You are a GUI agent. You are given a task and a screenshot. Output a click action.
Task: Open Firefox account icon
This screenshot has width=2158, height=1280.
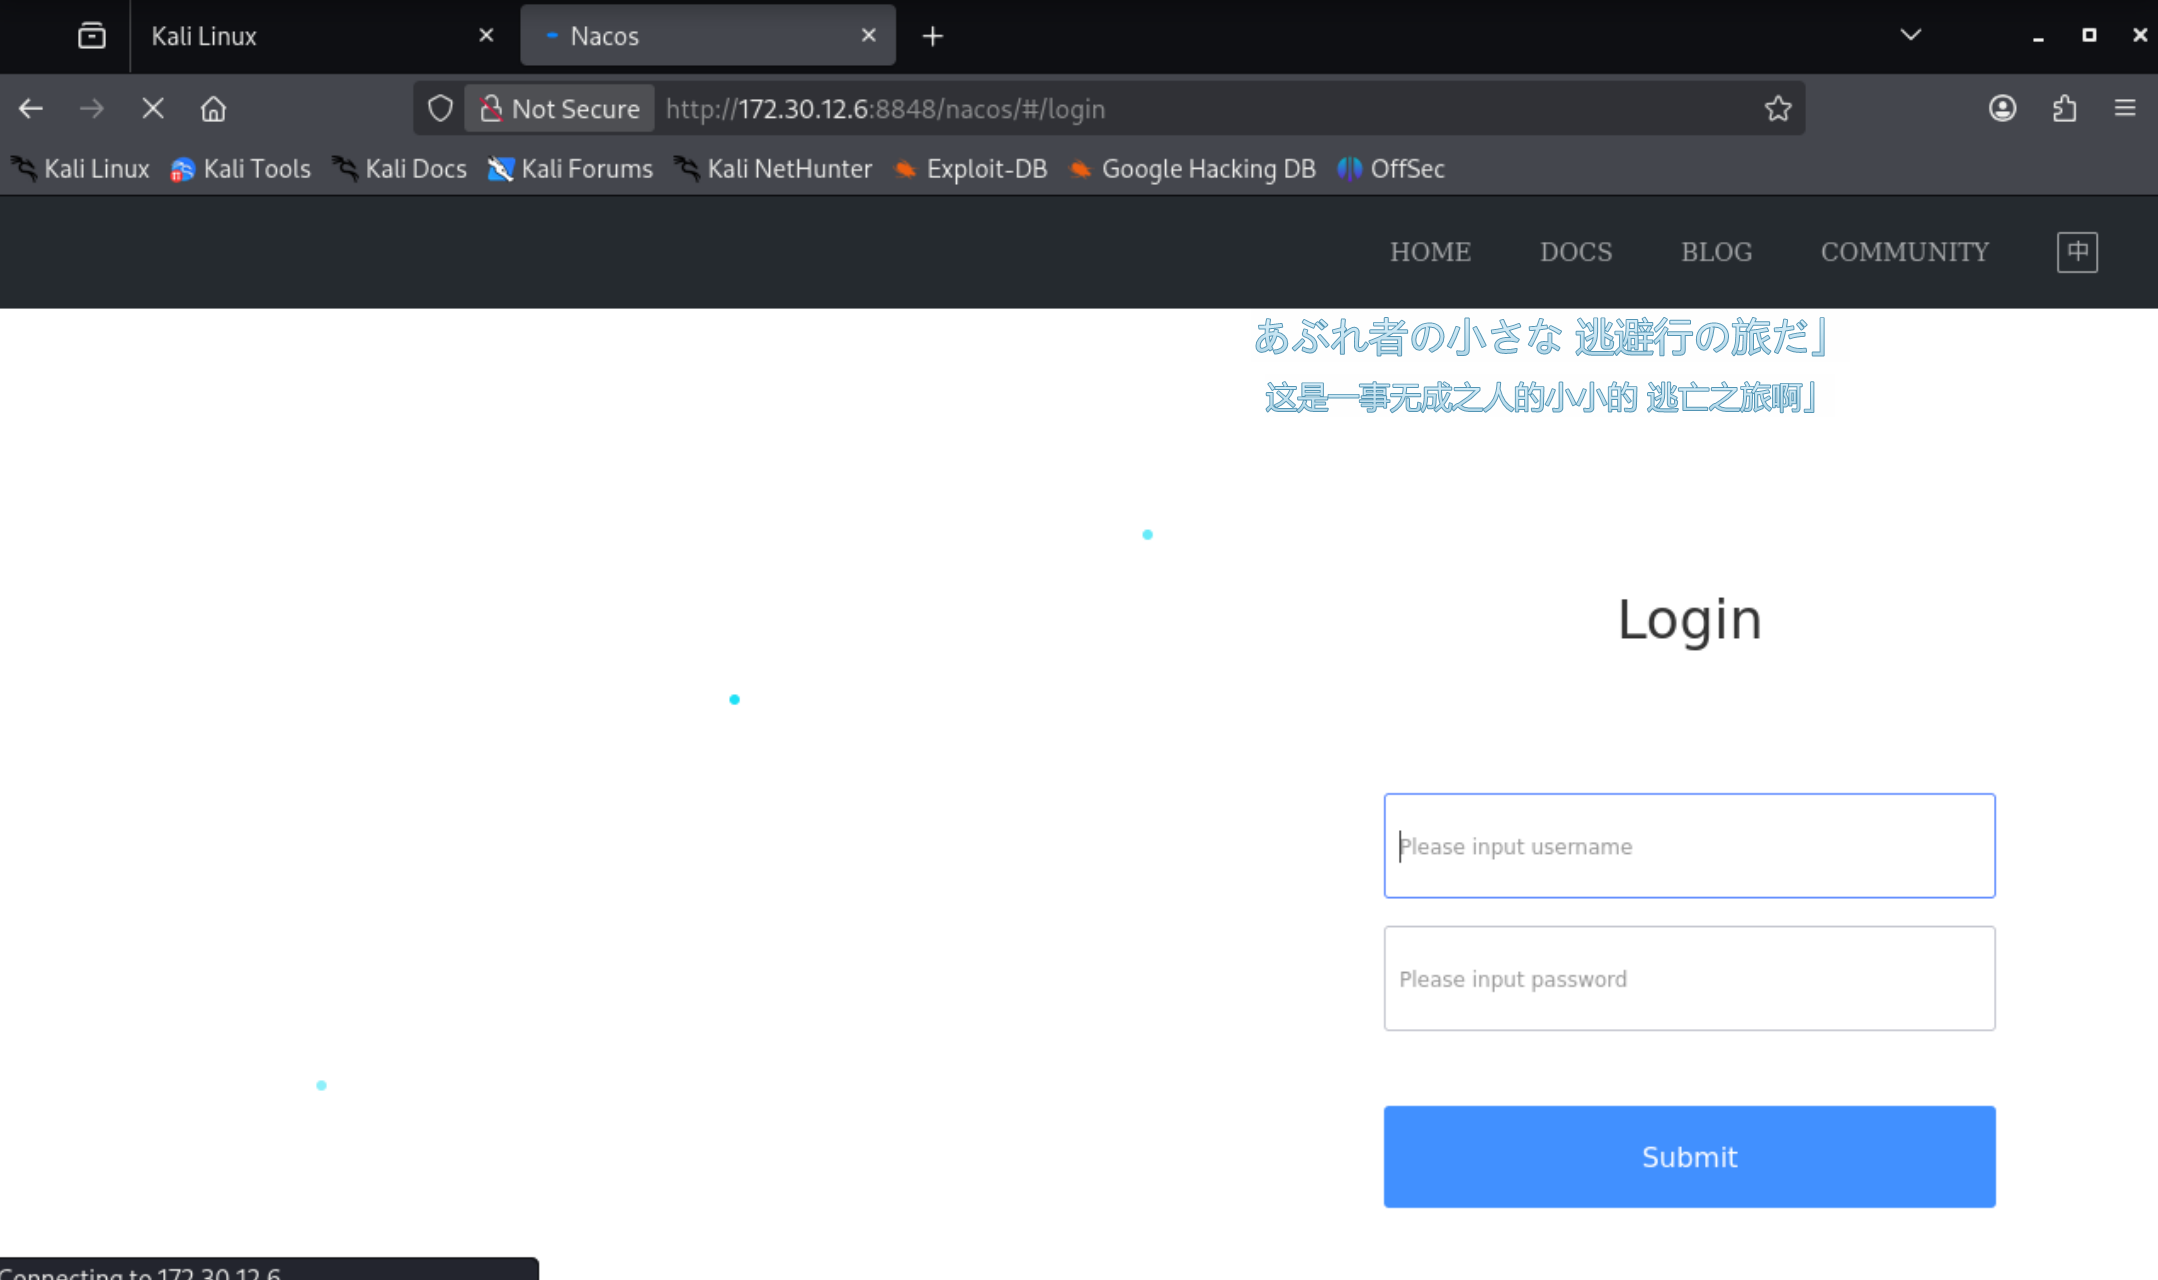coord(2002,108)
